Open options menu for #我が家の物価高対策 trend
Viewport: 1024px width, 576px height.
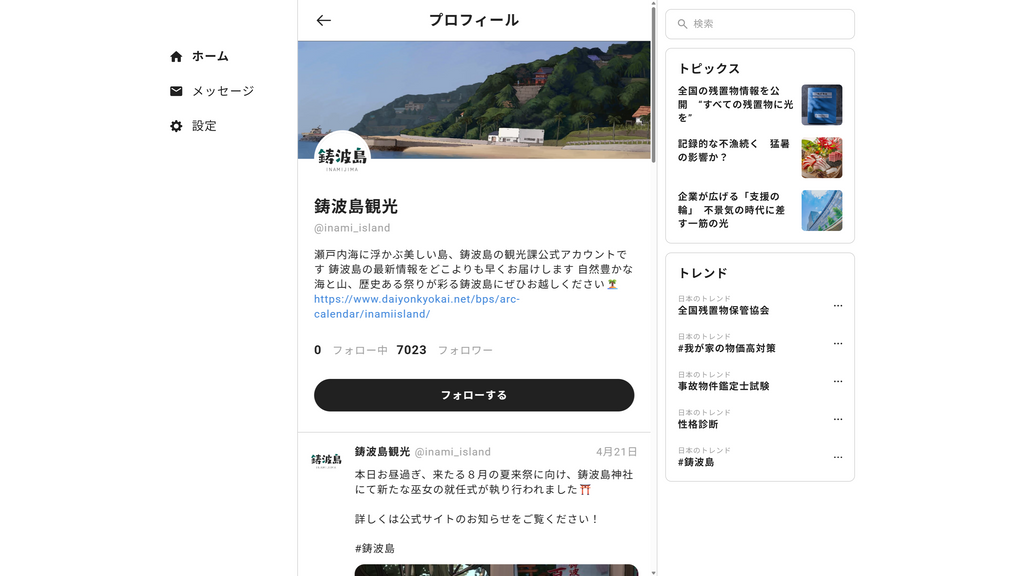pyautogui.click(x=837, y=343)
